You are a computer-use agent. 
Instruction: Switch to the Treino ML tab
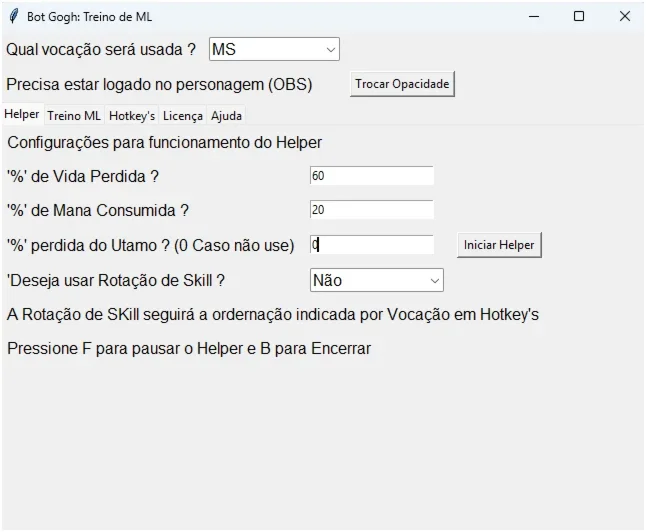point(74,116)
